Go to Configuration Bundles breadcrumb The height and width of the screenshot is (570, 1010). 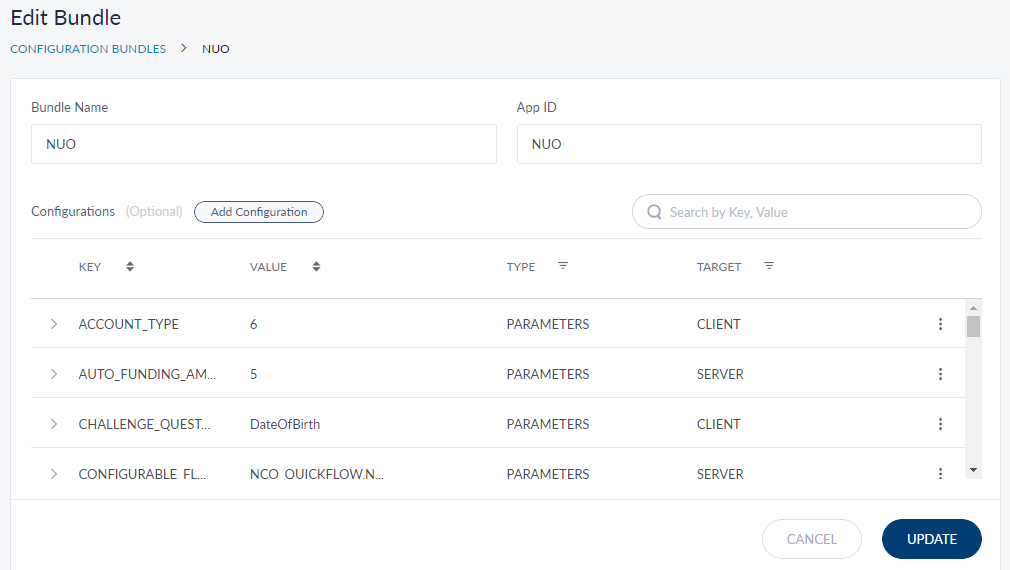[88, 49]
